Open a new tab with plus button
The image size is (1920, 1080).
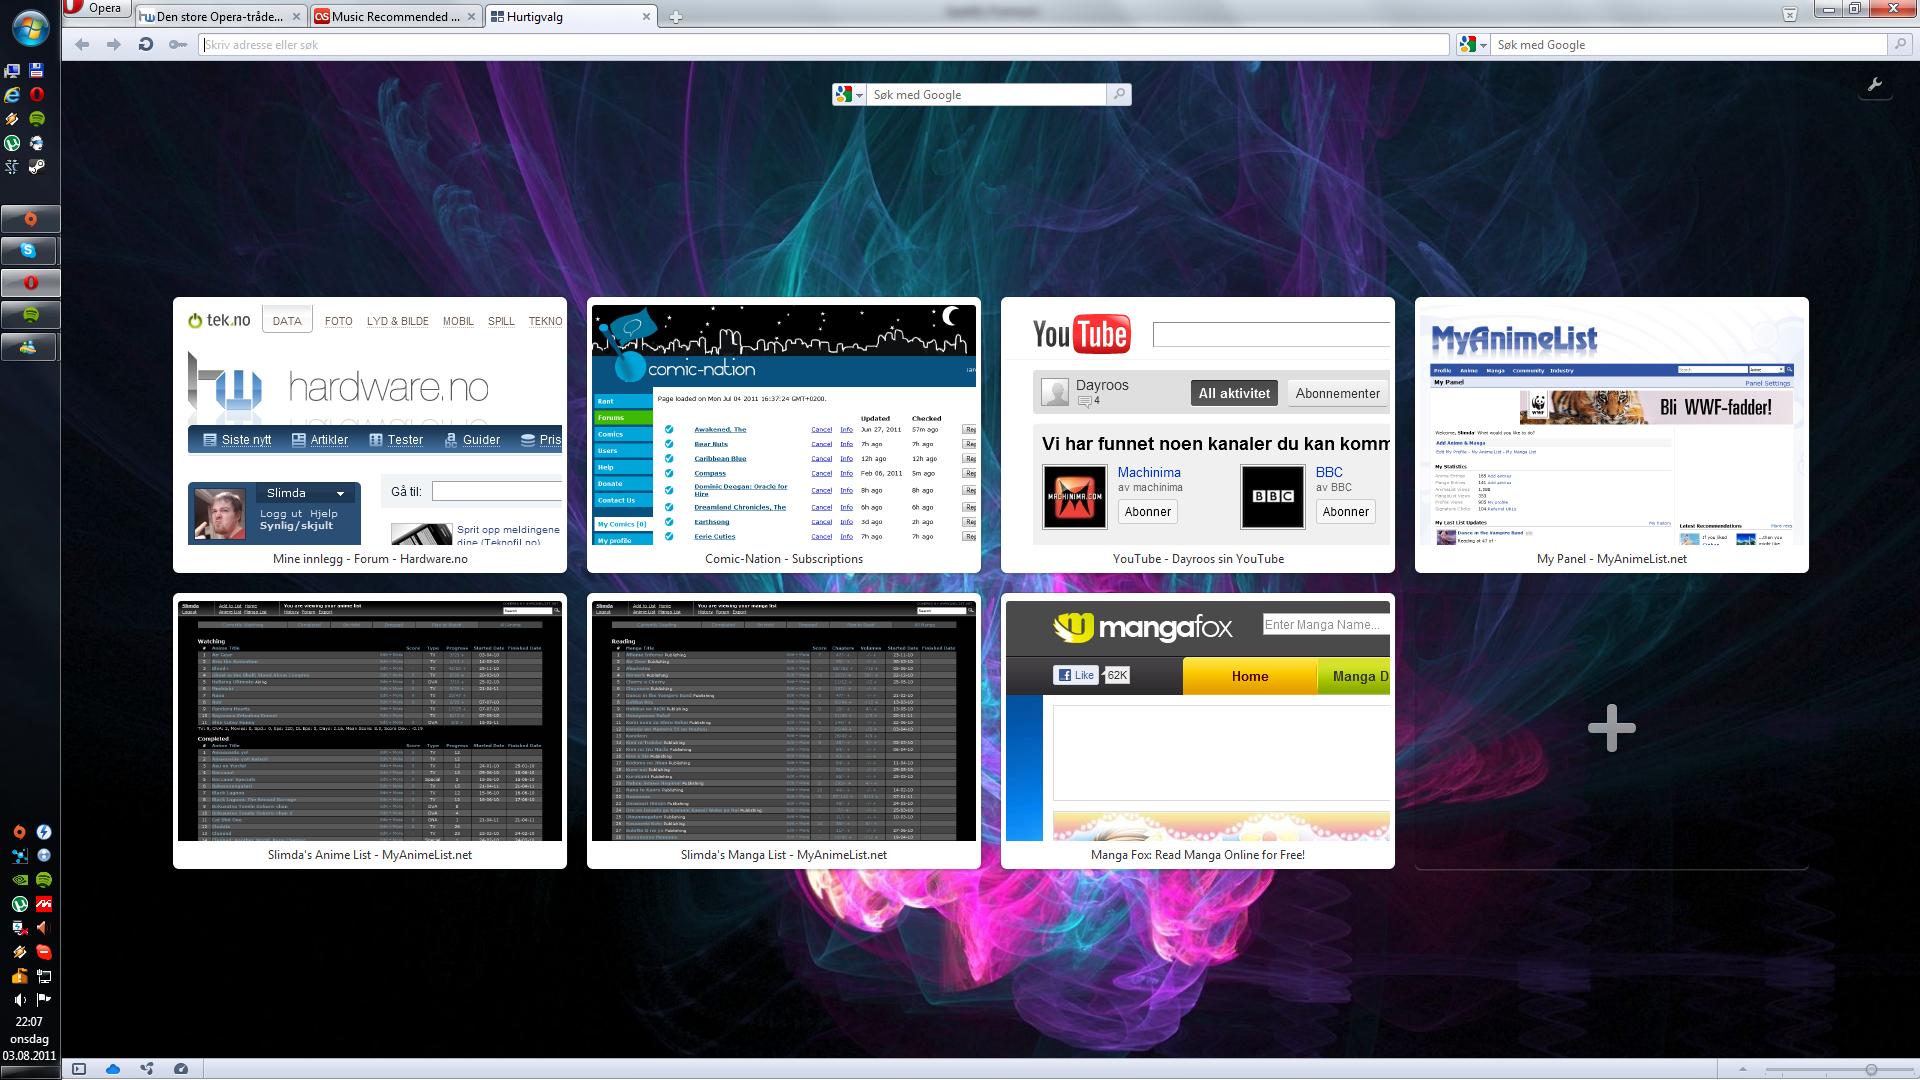676,17
